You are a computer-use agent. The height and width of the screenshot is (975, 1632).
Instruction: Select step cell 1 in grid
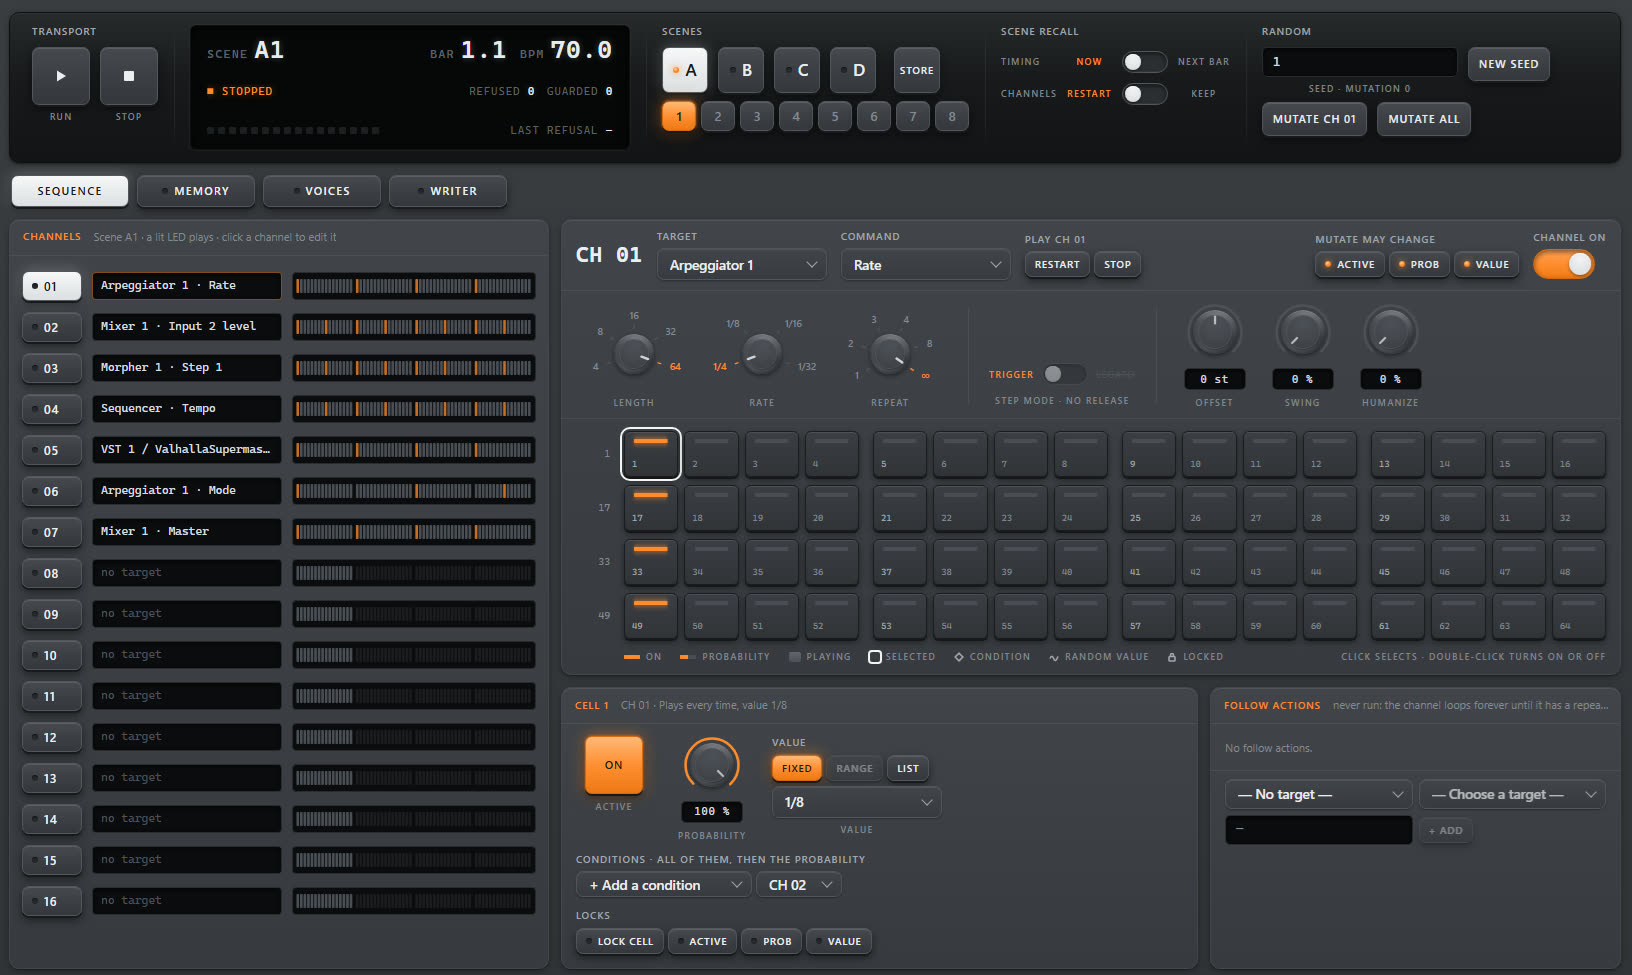pyautogui.click(x=651, y=454)
